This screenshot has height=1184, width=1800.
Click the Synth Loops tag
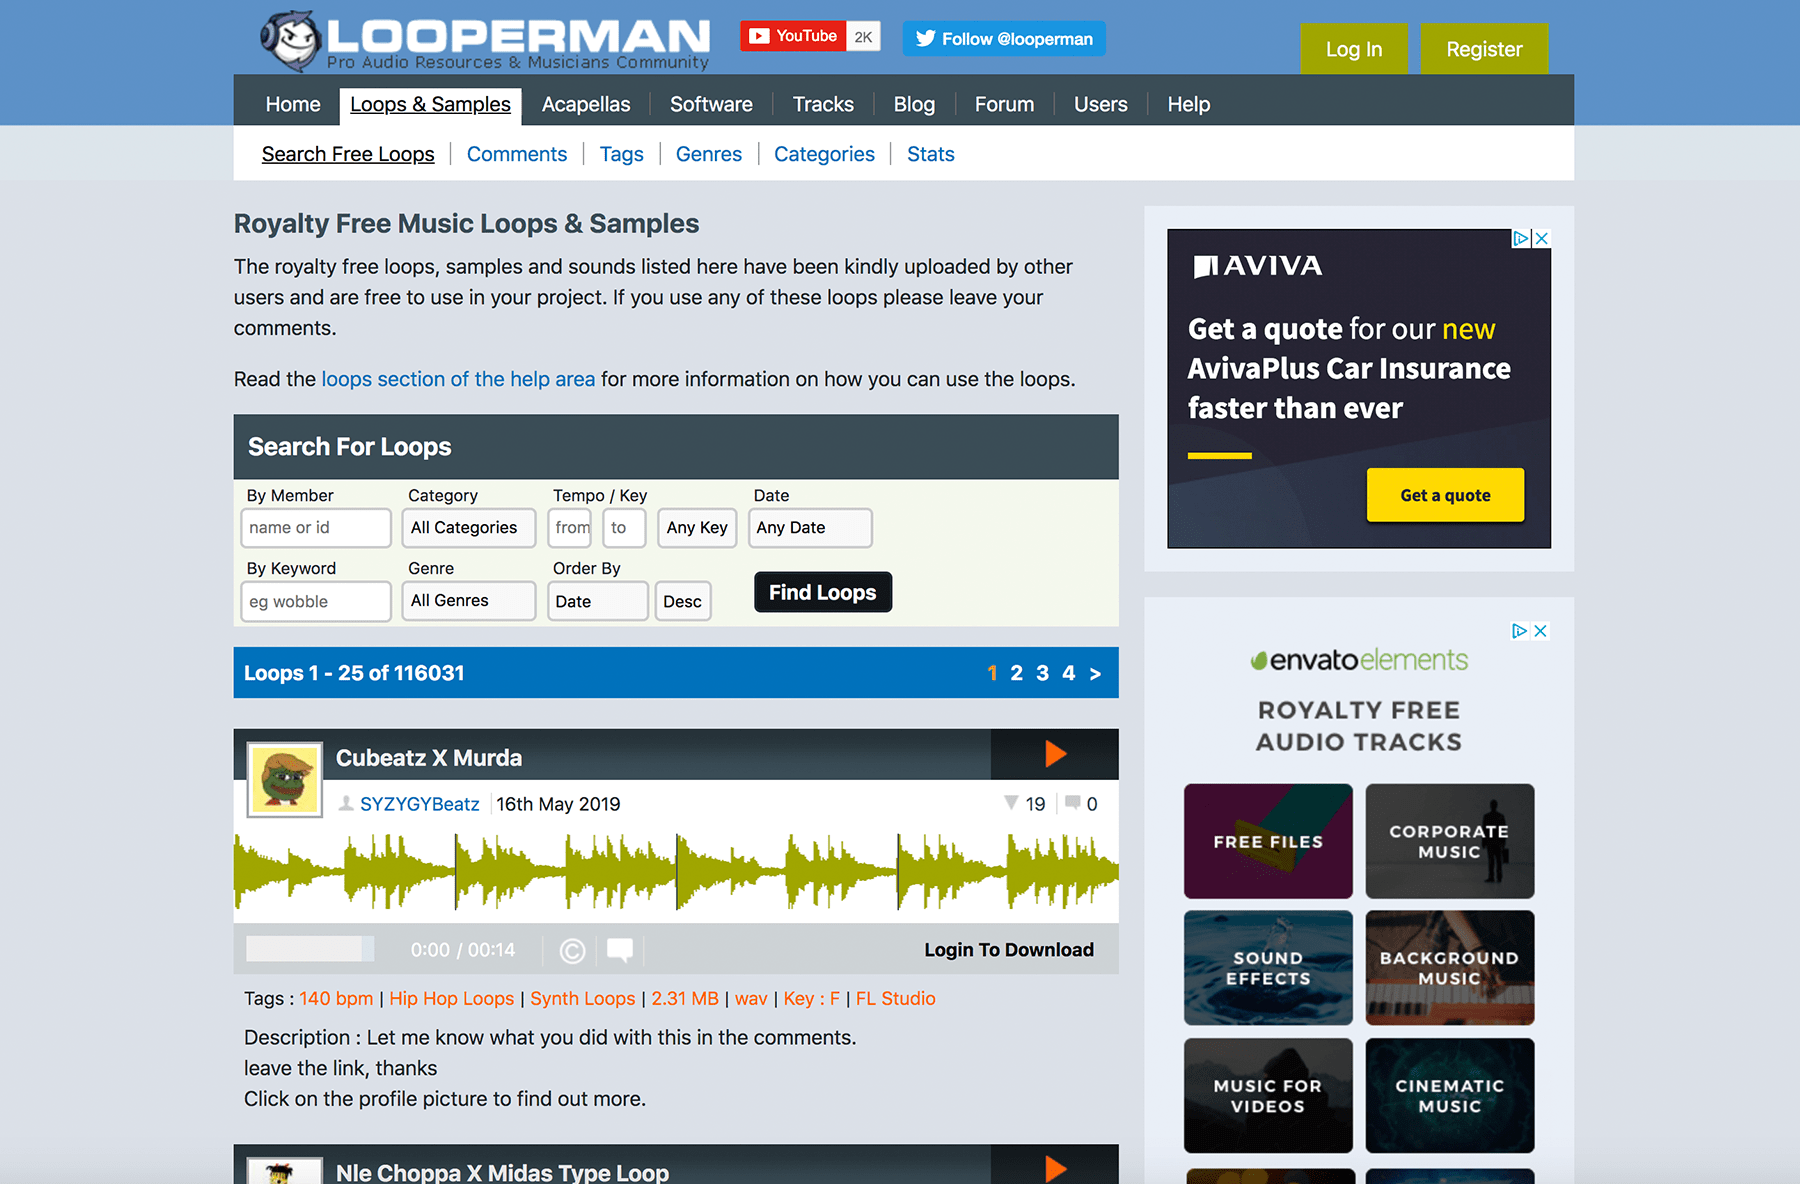(x=583, y=999)
